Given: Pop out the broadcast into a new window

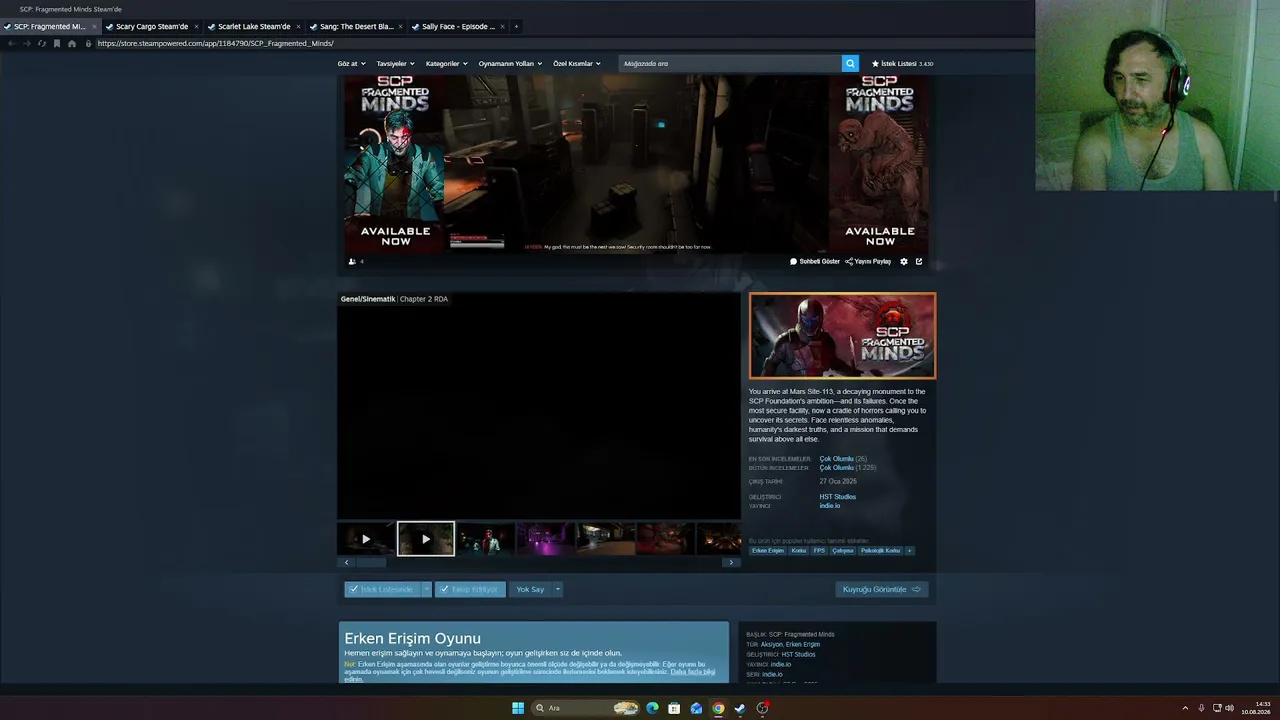Looking at the screenshot, I should 919,262.
